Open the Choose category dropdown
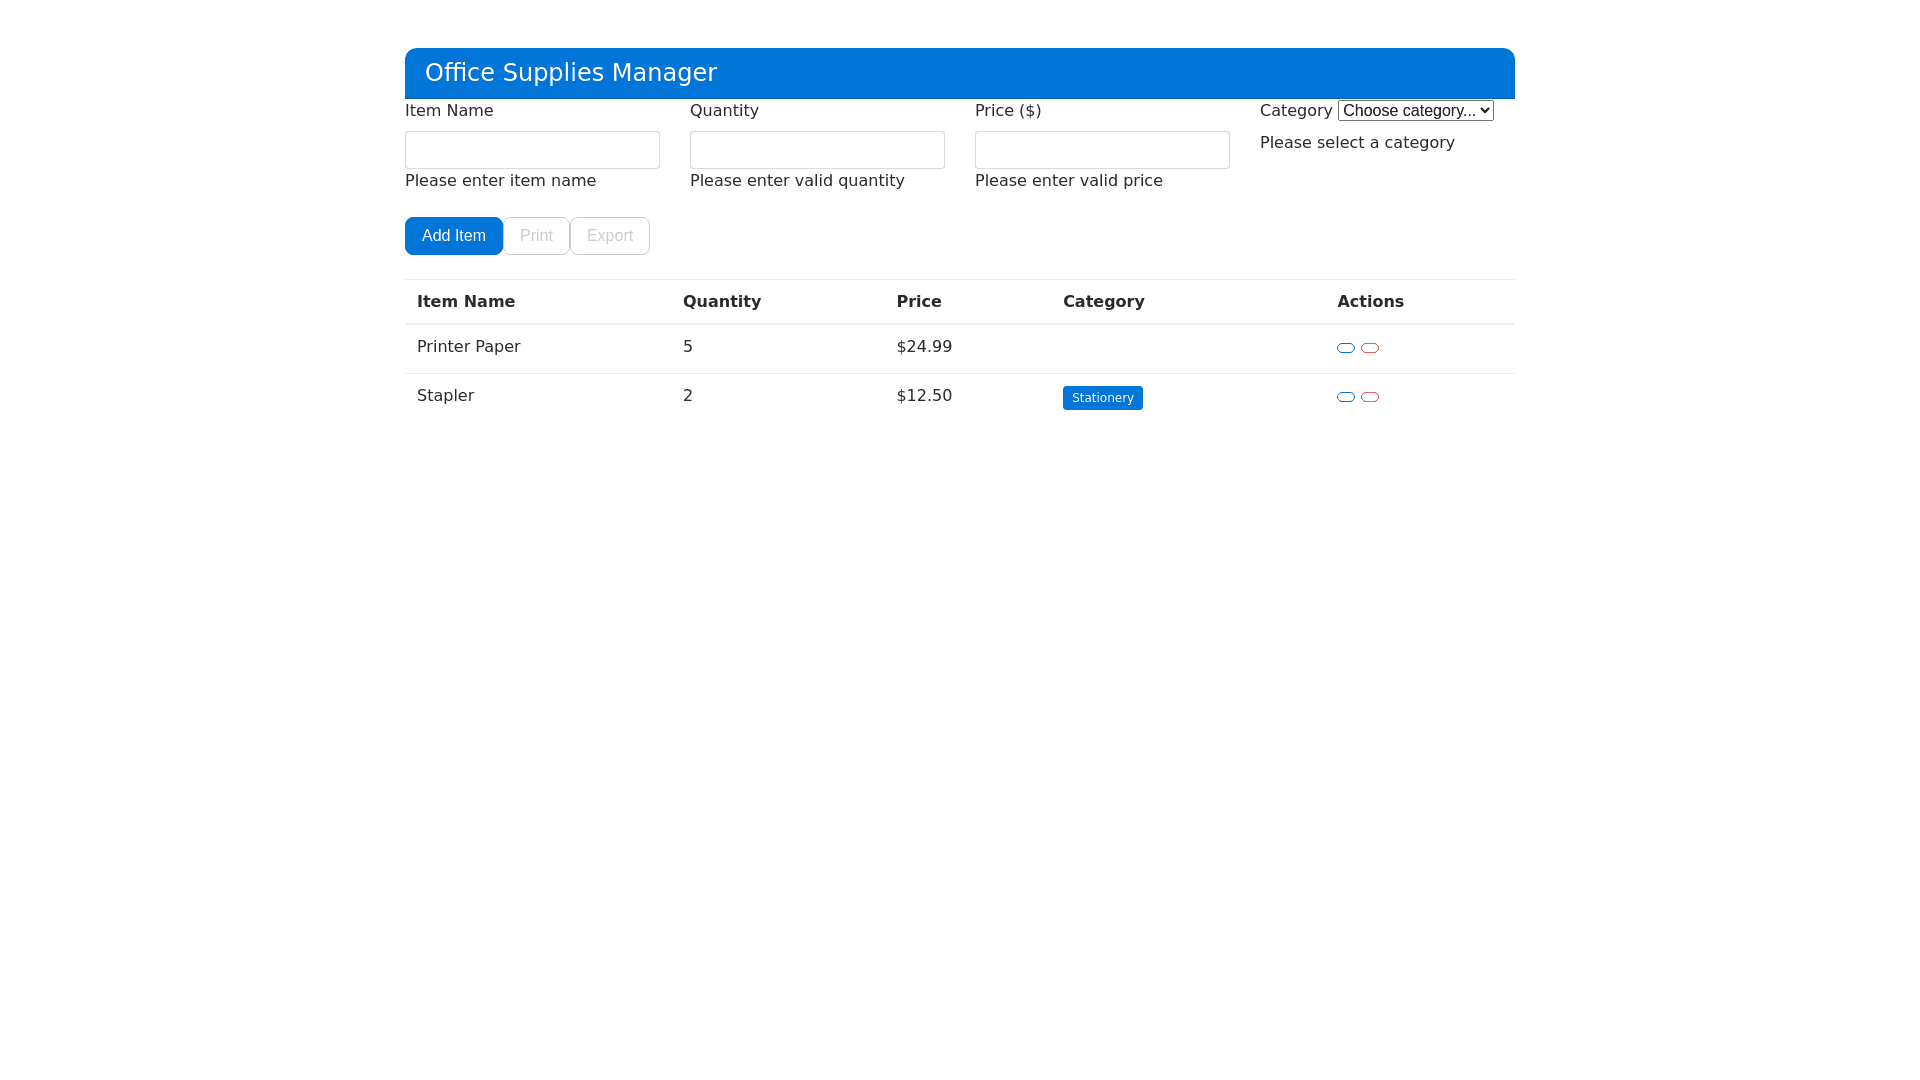Image resolution: width=1920 pixels, height=1080 pixels. [1415, 111]
